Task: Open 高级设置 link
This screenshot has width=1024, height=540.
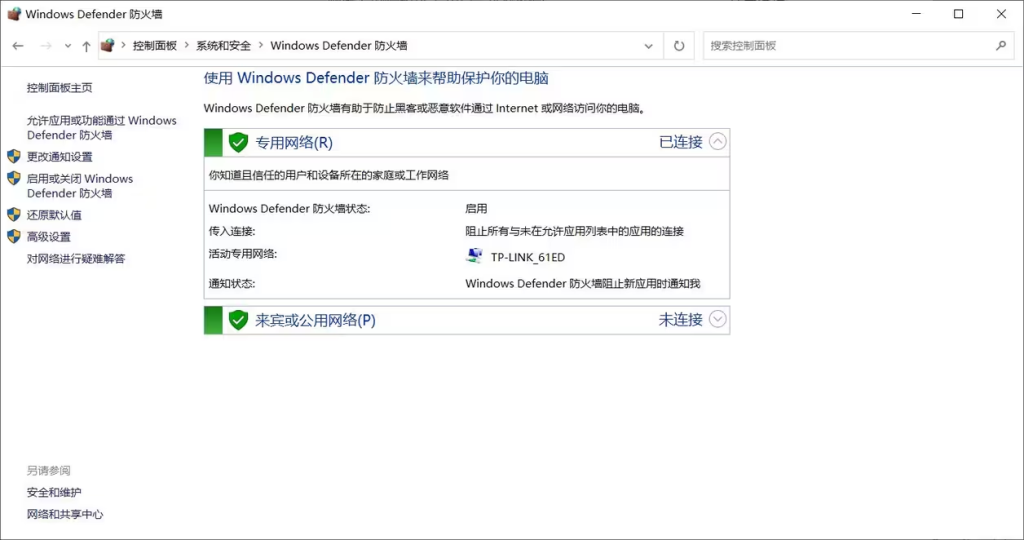Action: (48, 237)
